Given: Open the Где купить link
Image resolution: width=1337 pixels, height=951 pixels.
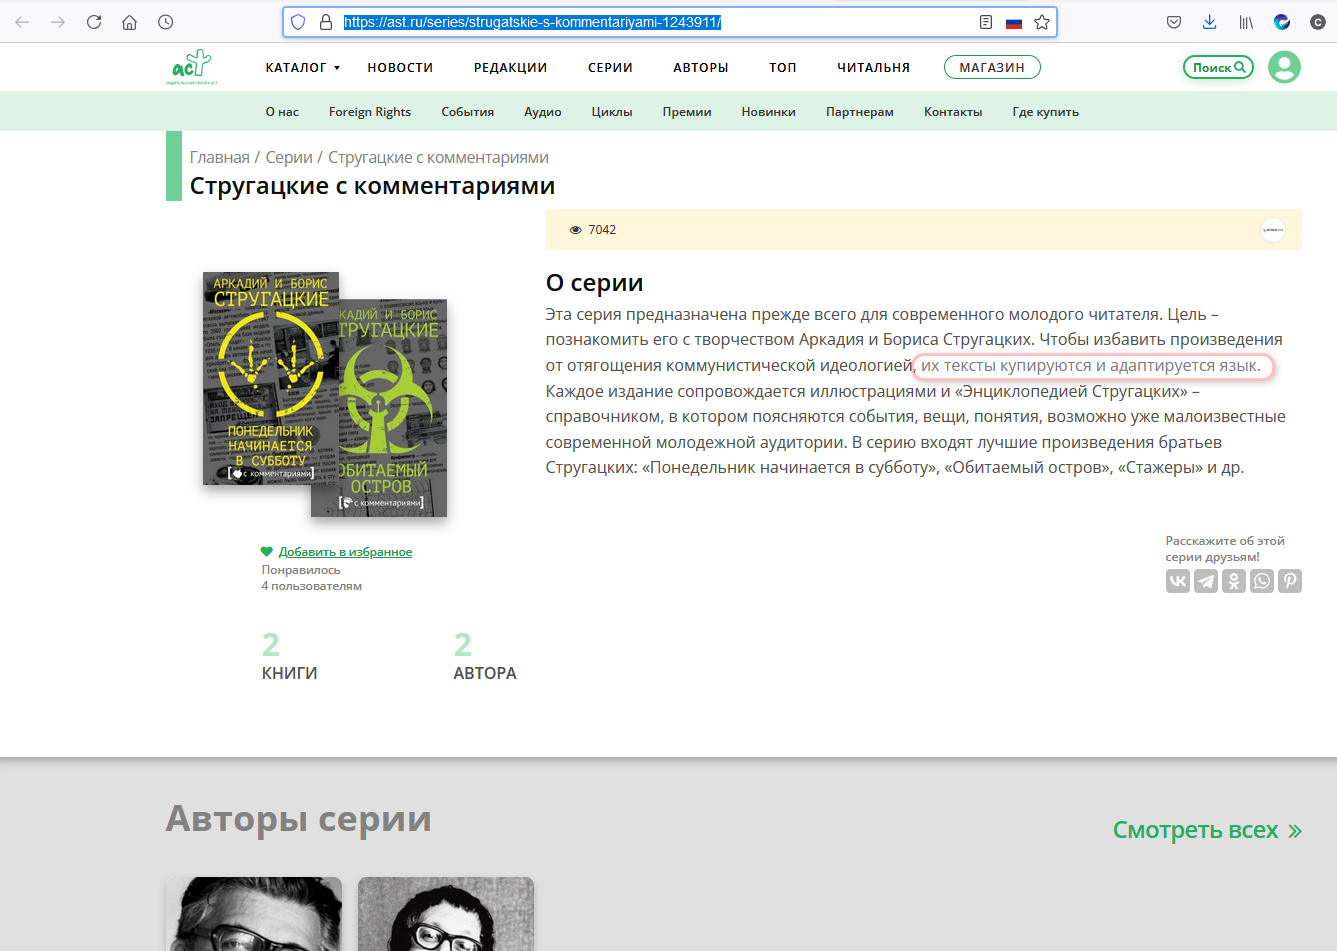Looking at the screenshot, I should click(x=1046, y=112).
